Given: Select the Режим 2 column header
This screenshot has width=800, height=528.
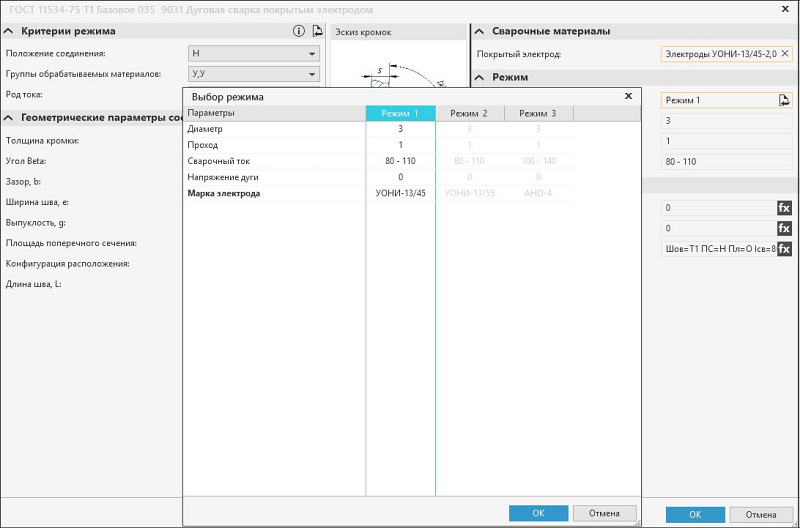Looking at the screenshot, I should 469,113.
